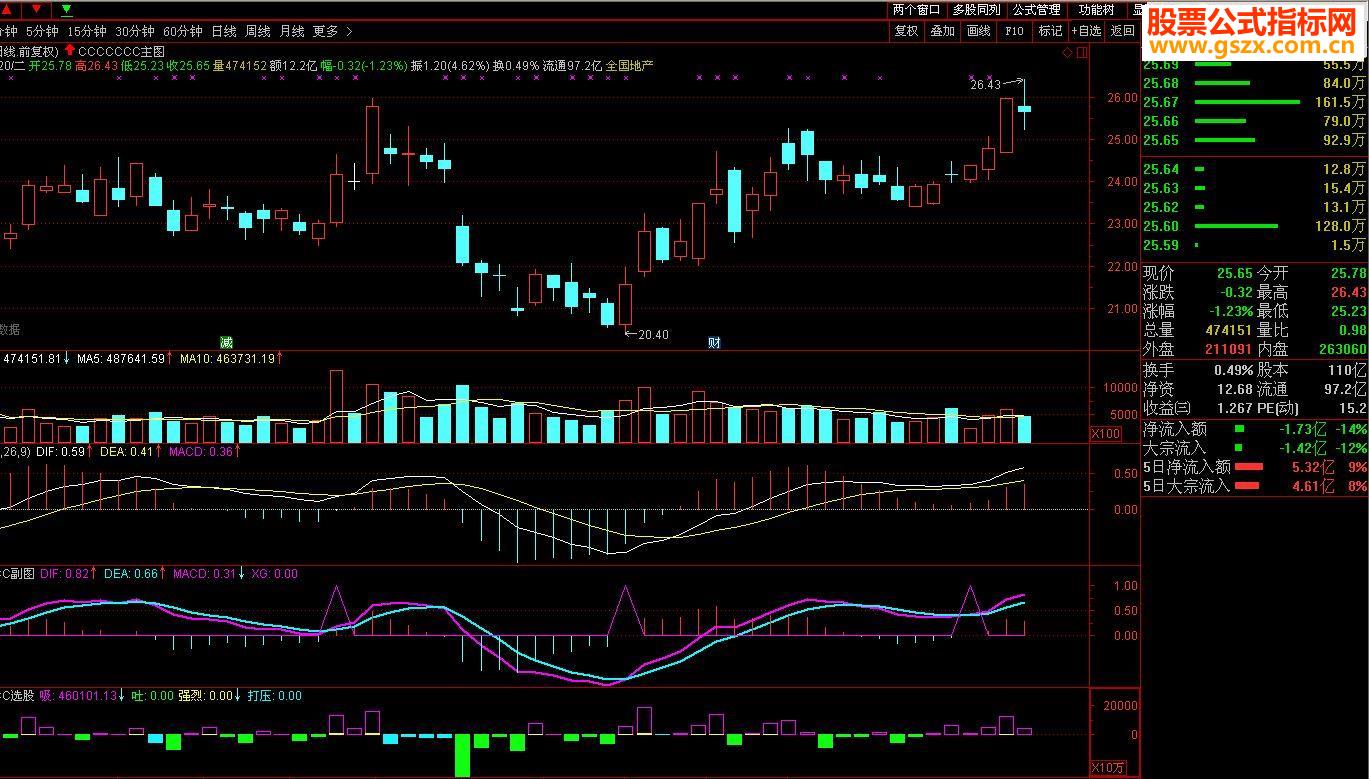1369x779 pixels.
Task: Open the 功能树 menu
Action: click(1097, 10)
